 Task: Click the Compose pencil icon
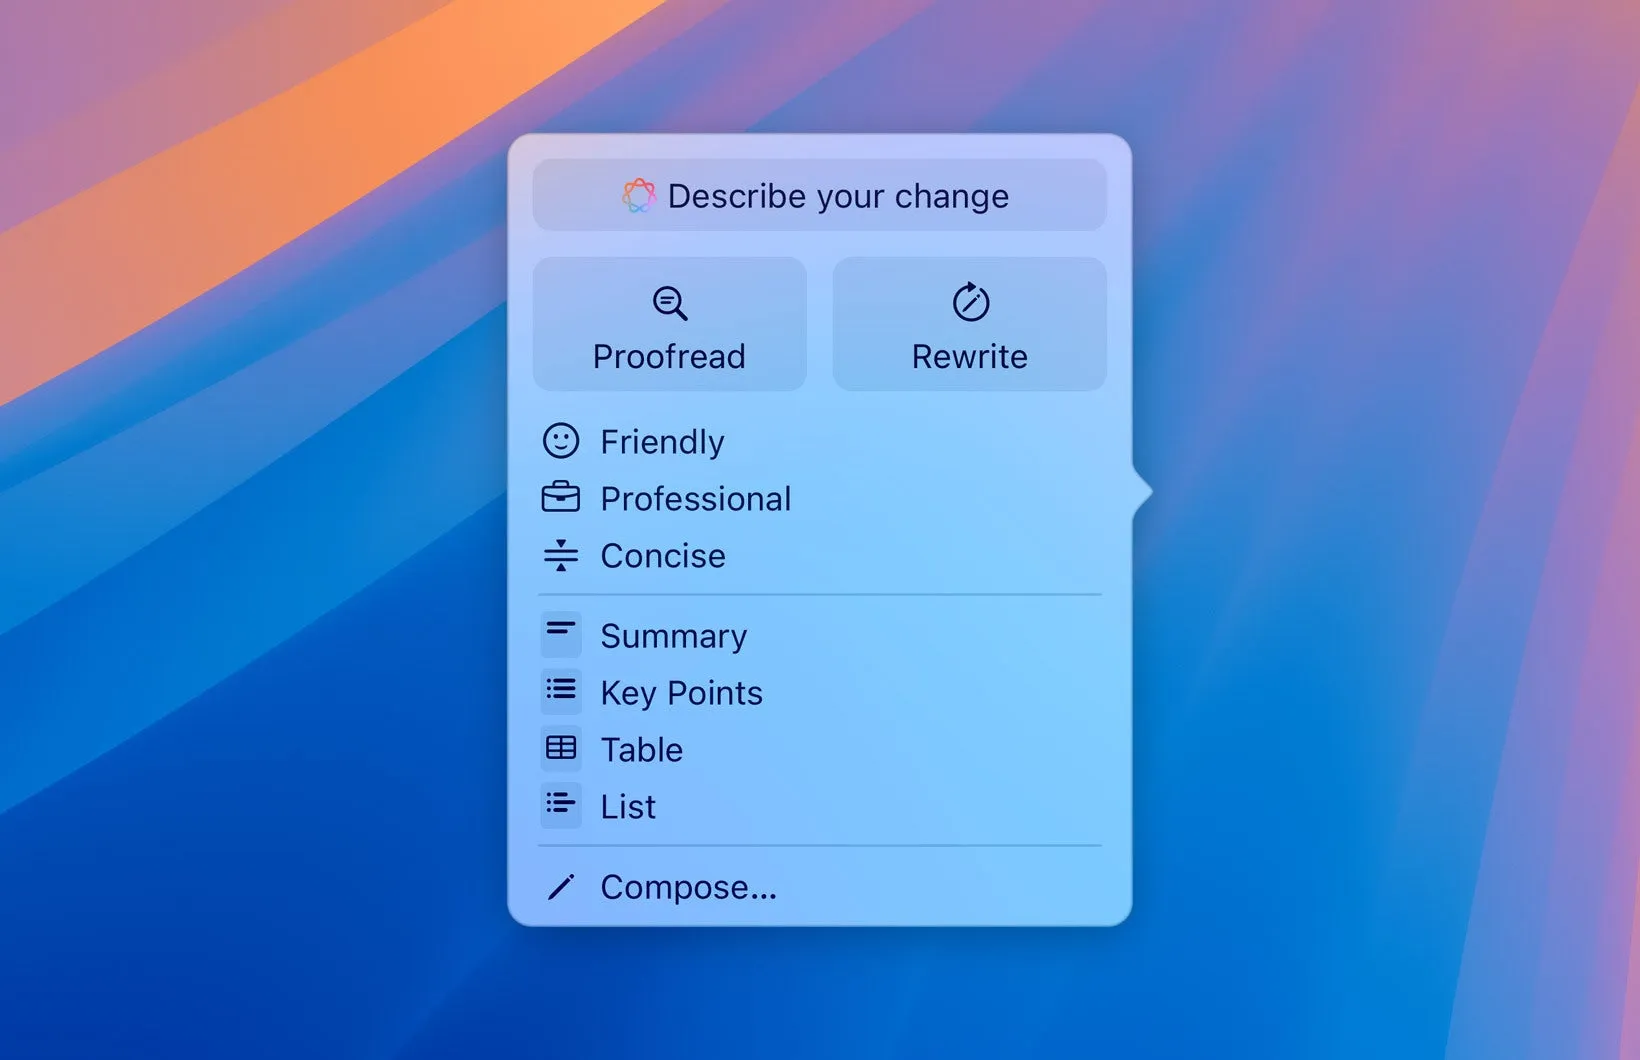coord(562,886)
